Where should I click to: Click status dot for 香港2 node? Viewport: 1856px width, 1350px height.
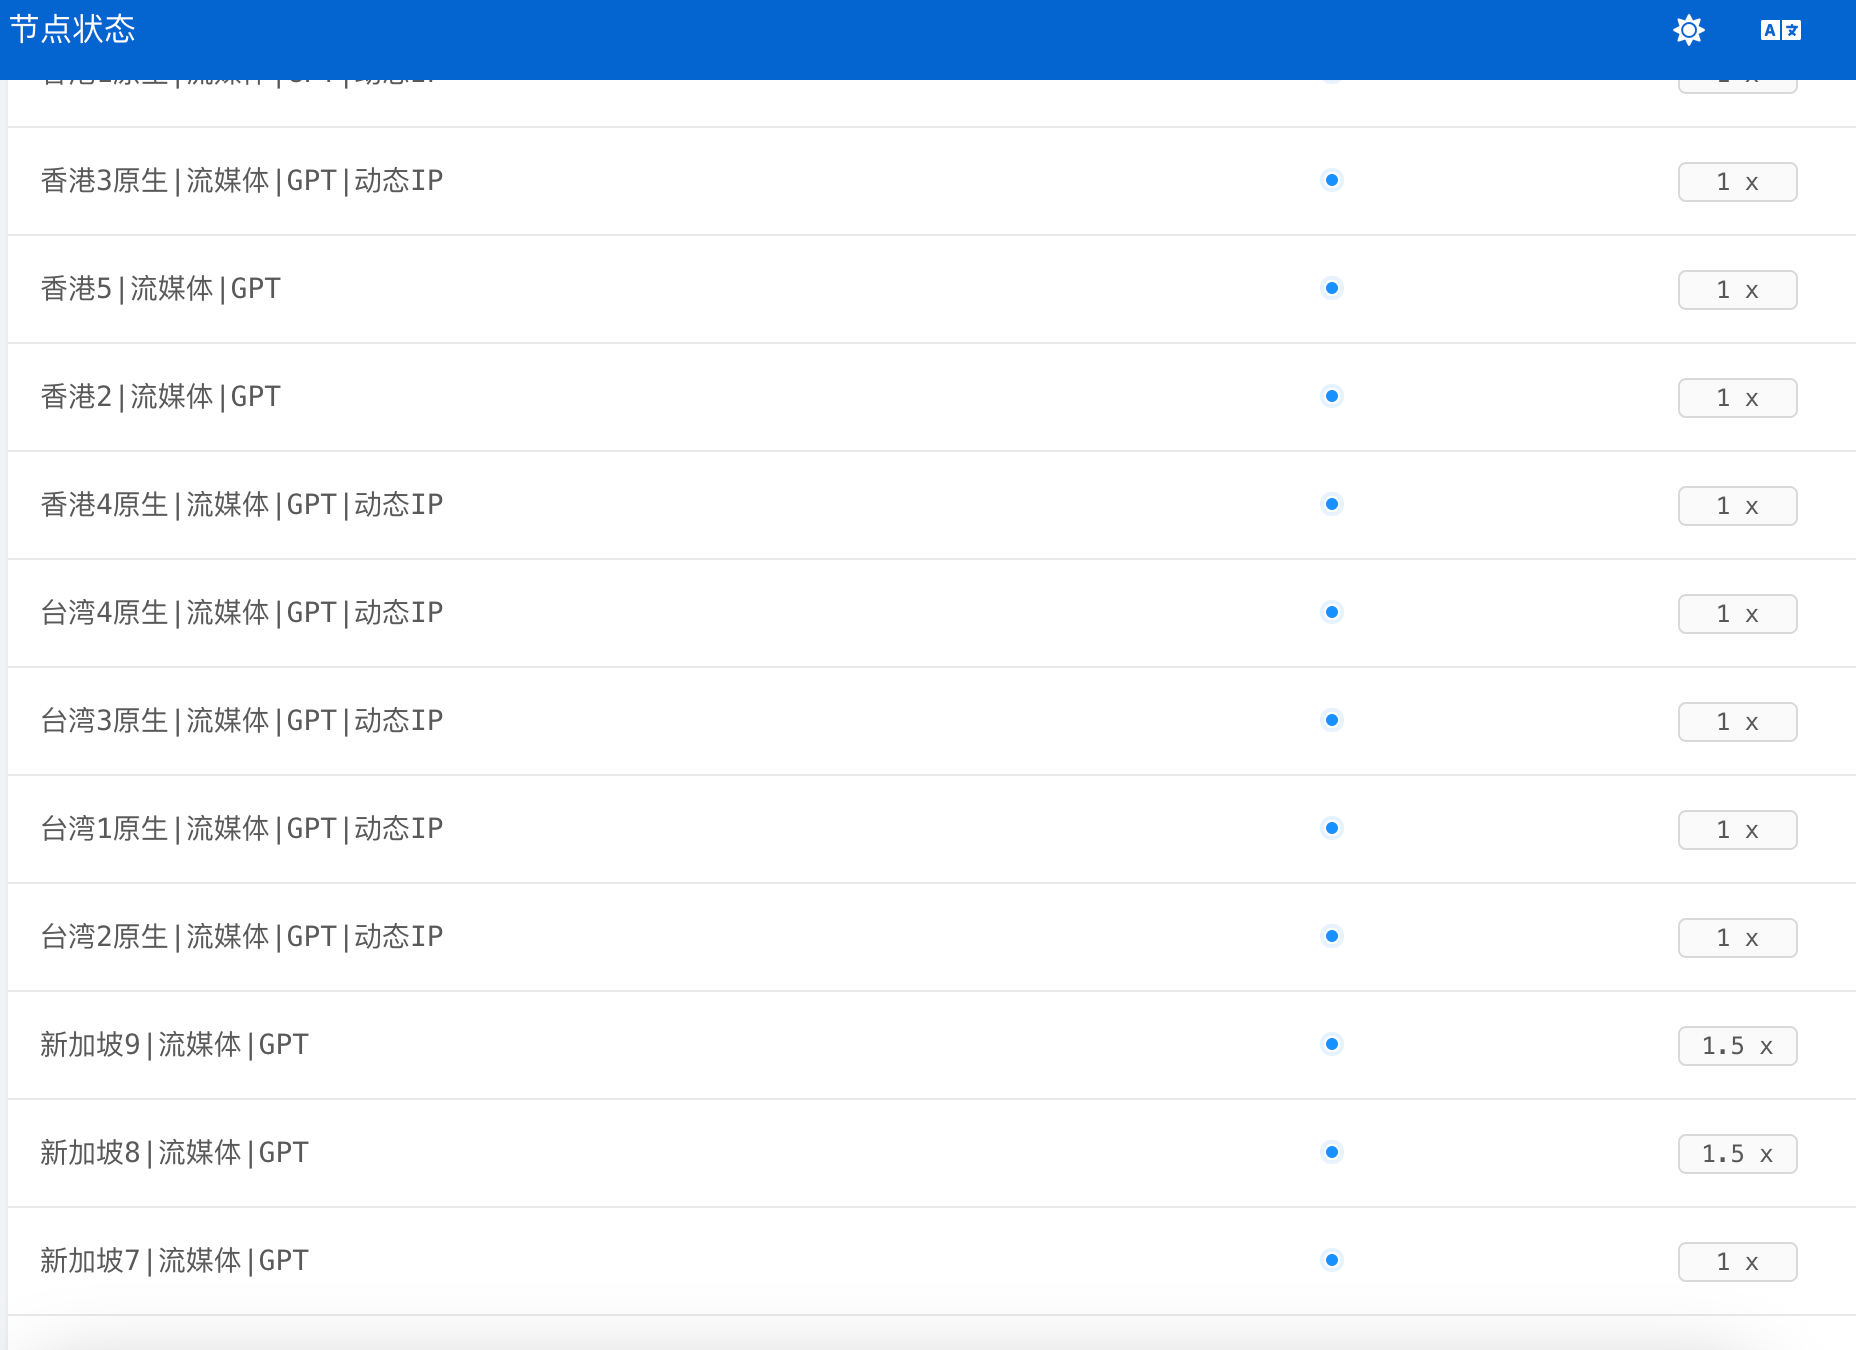click(x=1332, y=397)
